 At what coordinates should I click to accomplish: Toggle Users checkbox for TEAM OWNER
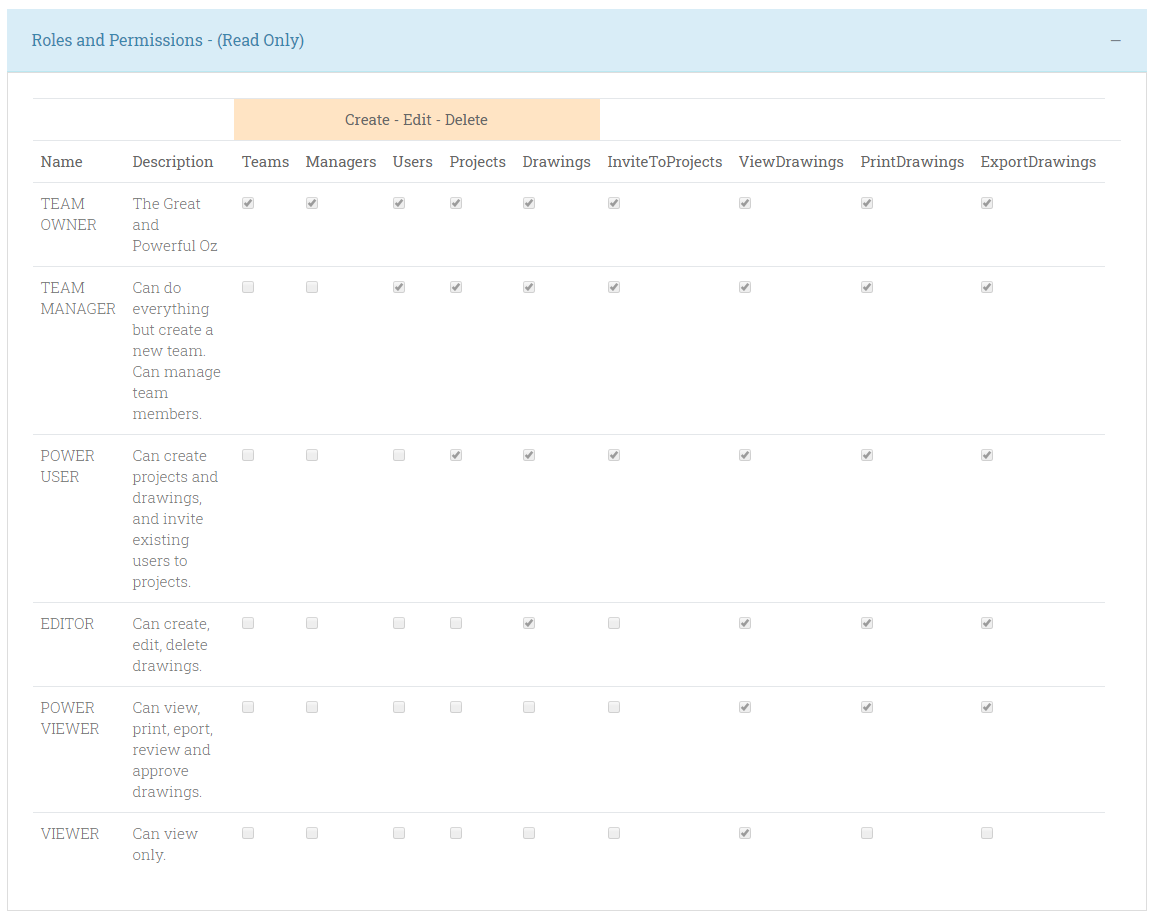[399, 203]
